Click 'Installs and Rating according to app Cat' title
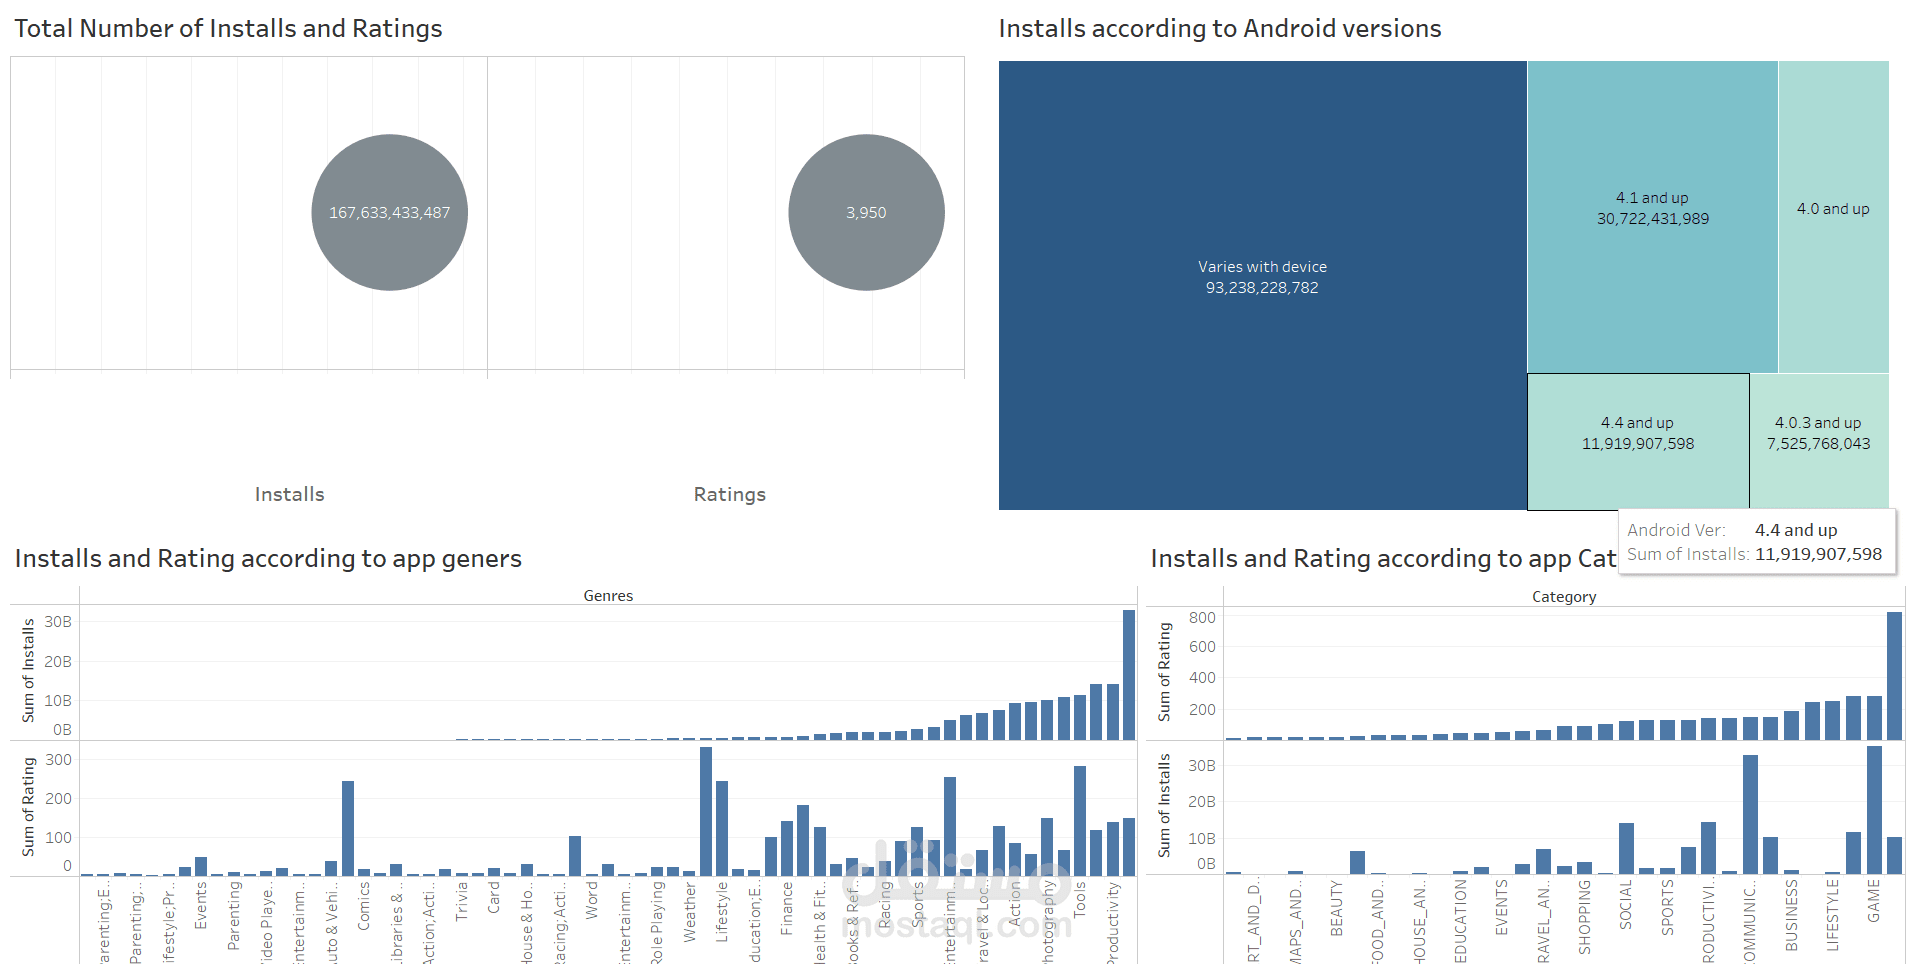Image resolution: width=1914 pixels, height=964 pixels. pos(1383,558)
